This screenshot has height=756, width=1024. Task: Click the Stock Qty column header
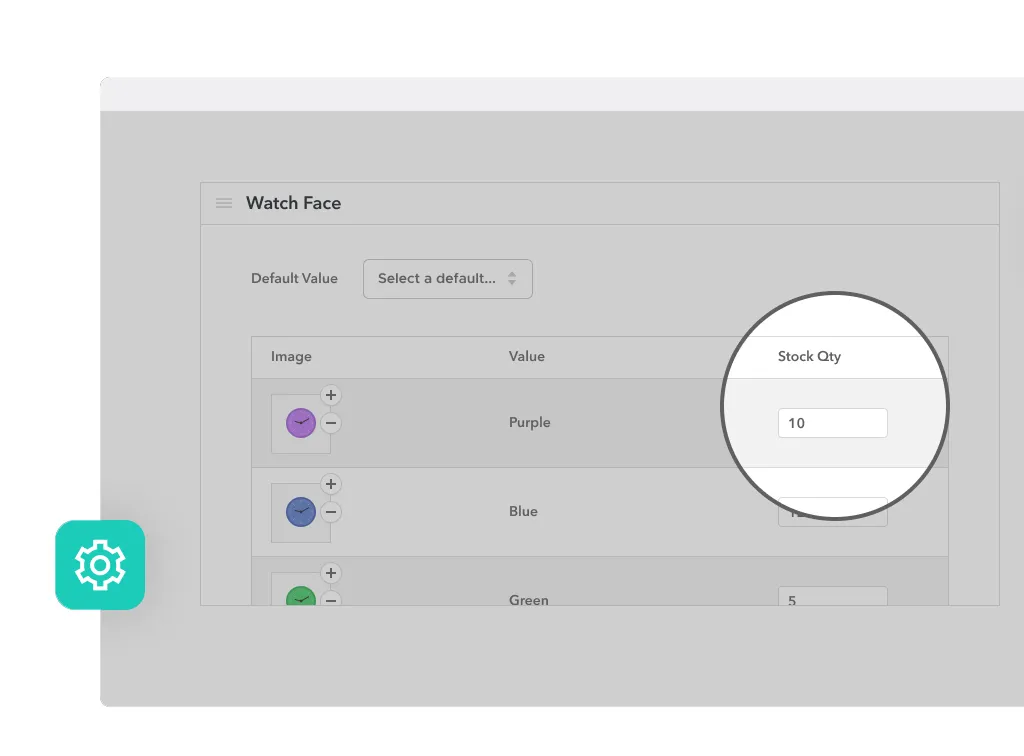coord(809,356)
